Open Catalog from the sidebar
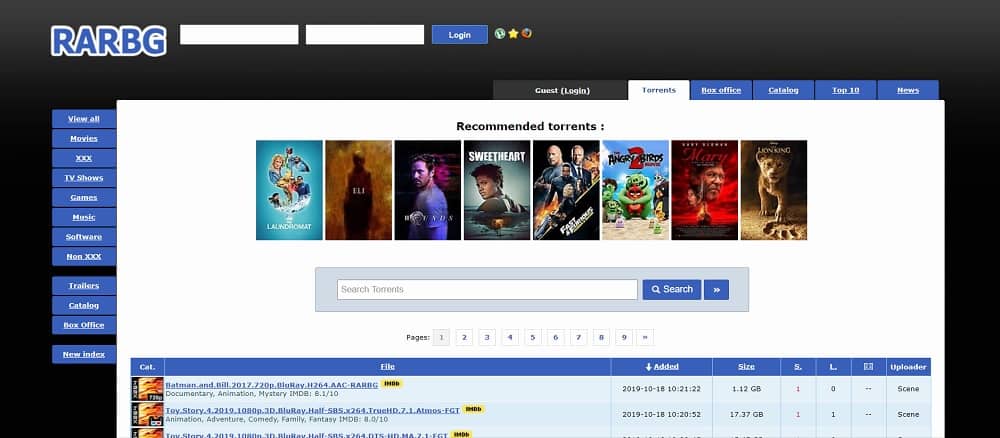The height and width of the screenshot is (438, 1000). click(x=84, y=305)
